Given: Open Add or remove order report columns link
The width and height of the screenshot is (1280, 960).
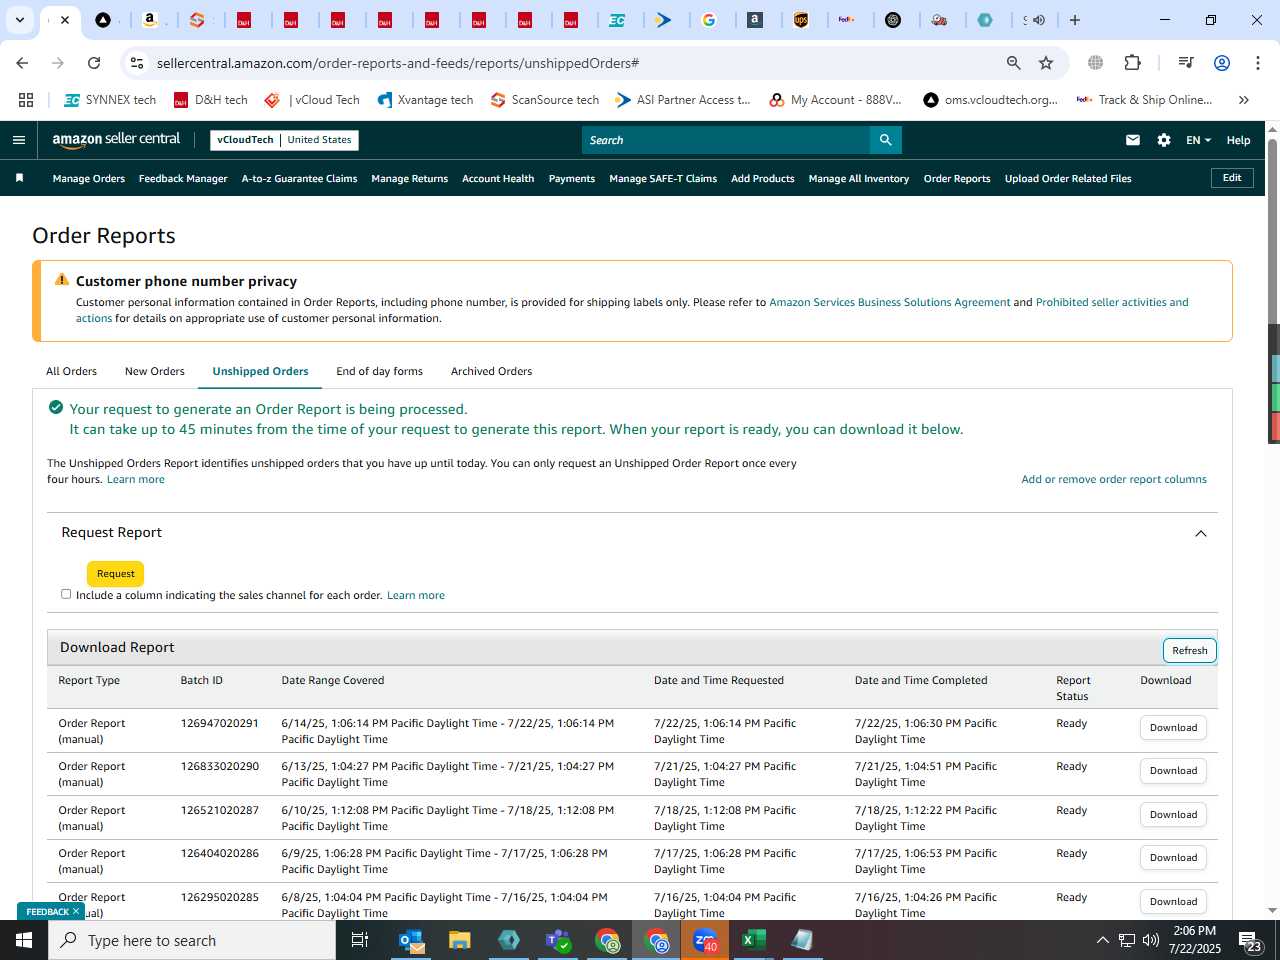Looking at the screenshot, I should tap(1114, 479).
